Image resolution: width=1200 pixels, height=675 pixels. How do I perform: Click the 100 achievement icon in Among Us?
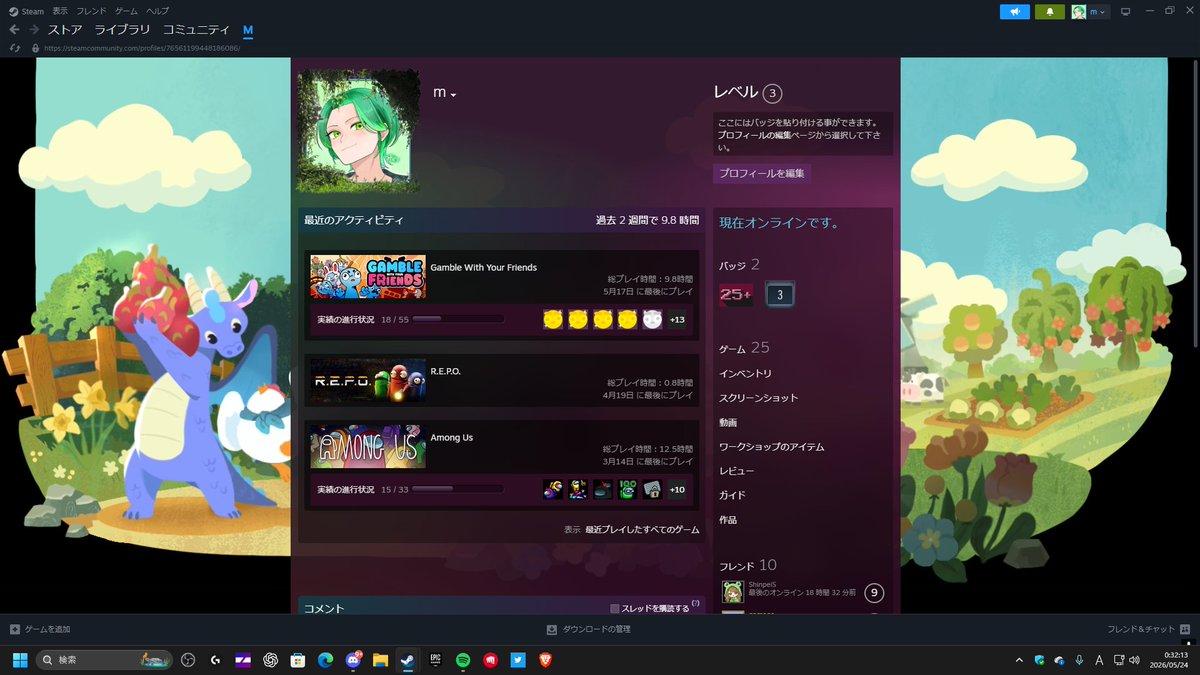tap(627, 489)
